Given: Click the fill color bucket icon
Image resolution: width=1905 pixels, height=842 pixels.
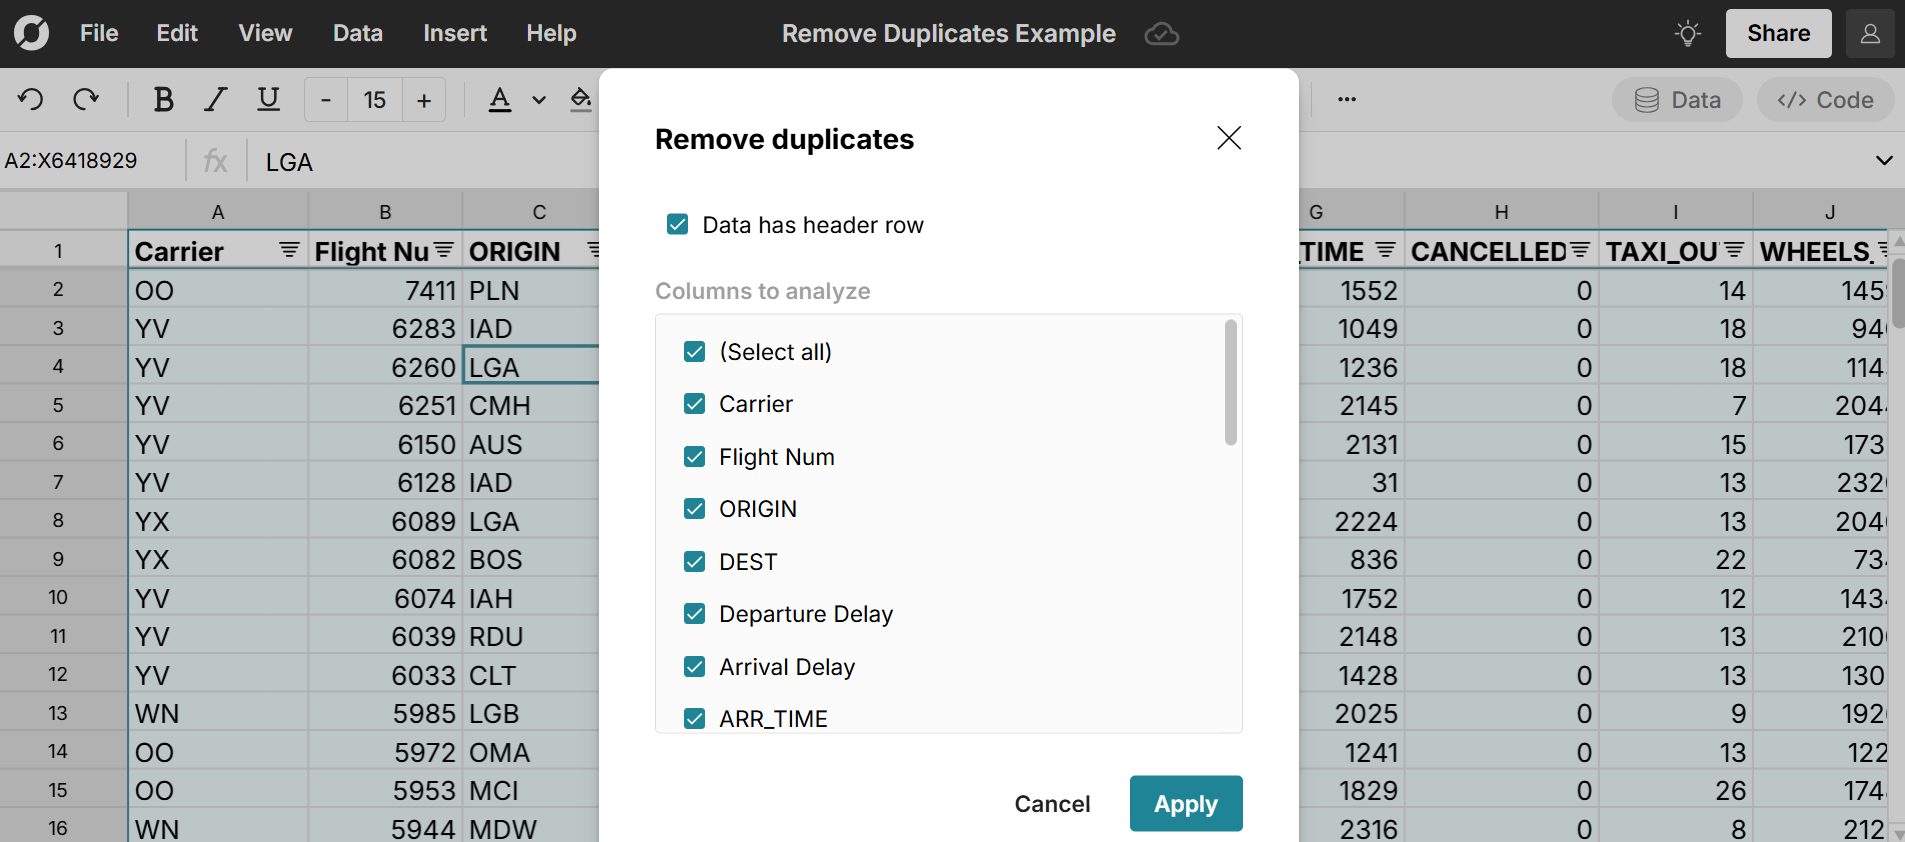Looking at the screenshot, I should pos(580,99).
